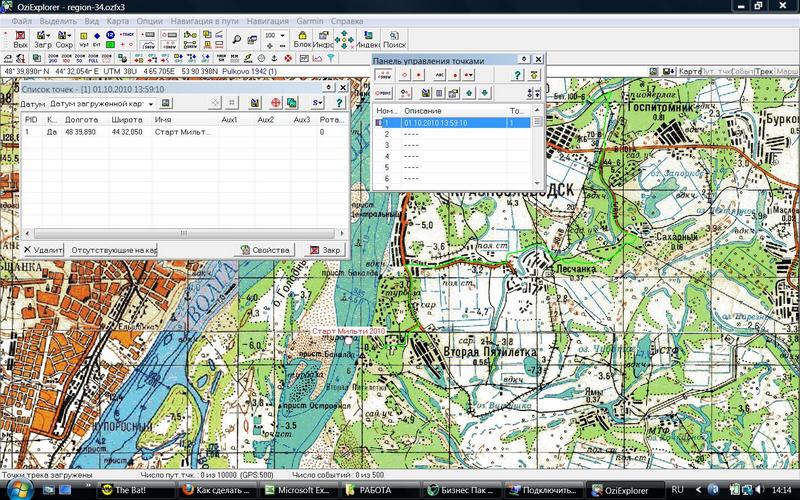Open the Индекс map index icon
This screenshot has height=500, width=800.
tap(367, 39)
